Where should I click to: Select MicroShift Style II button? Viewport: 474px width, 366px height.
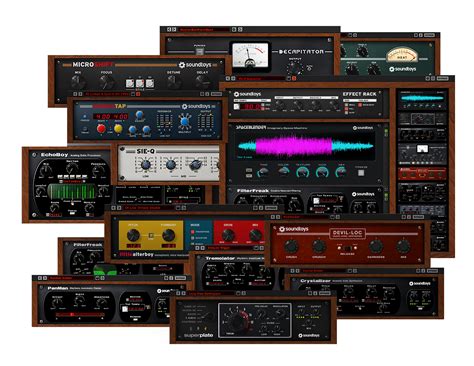click(x=140, y=83)
